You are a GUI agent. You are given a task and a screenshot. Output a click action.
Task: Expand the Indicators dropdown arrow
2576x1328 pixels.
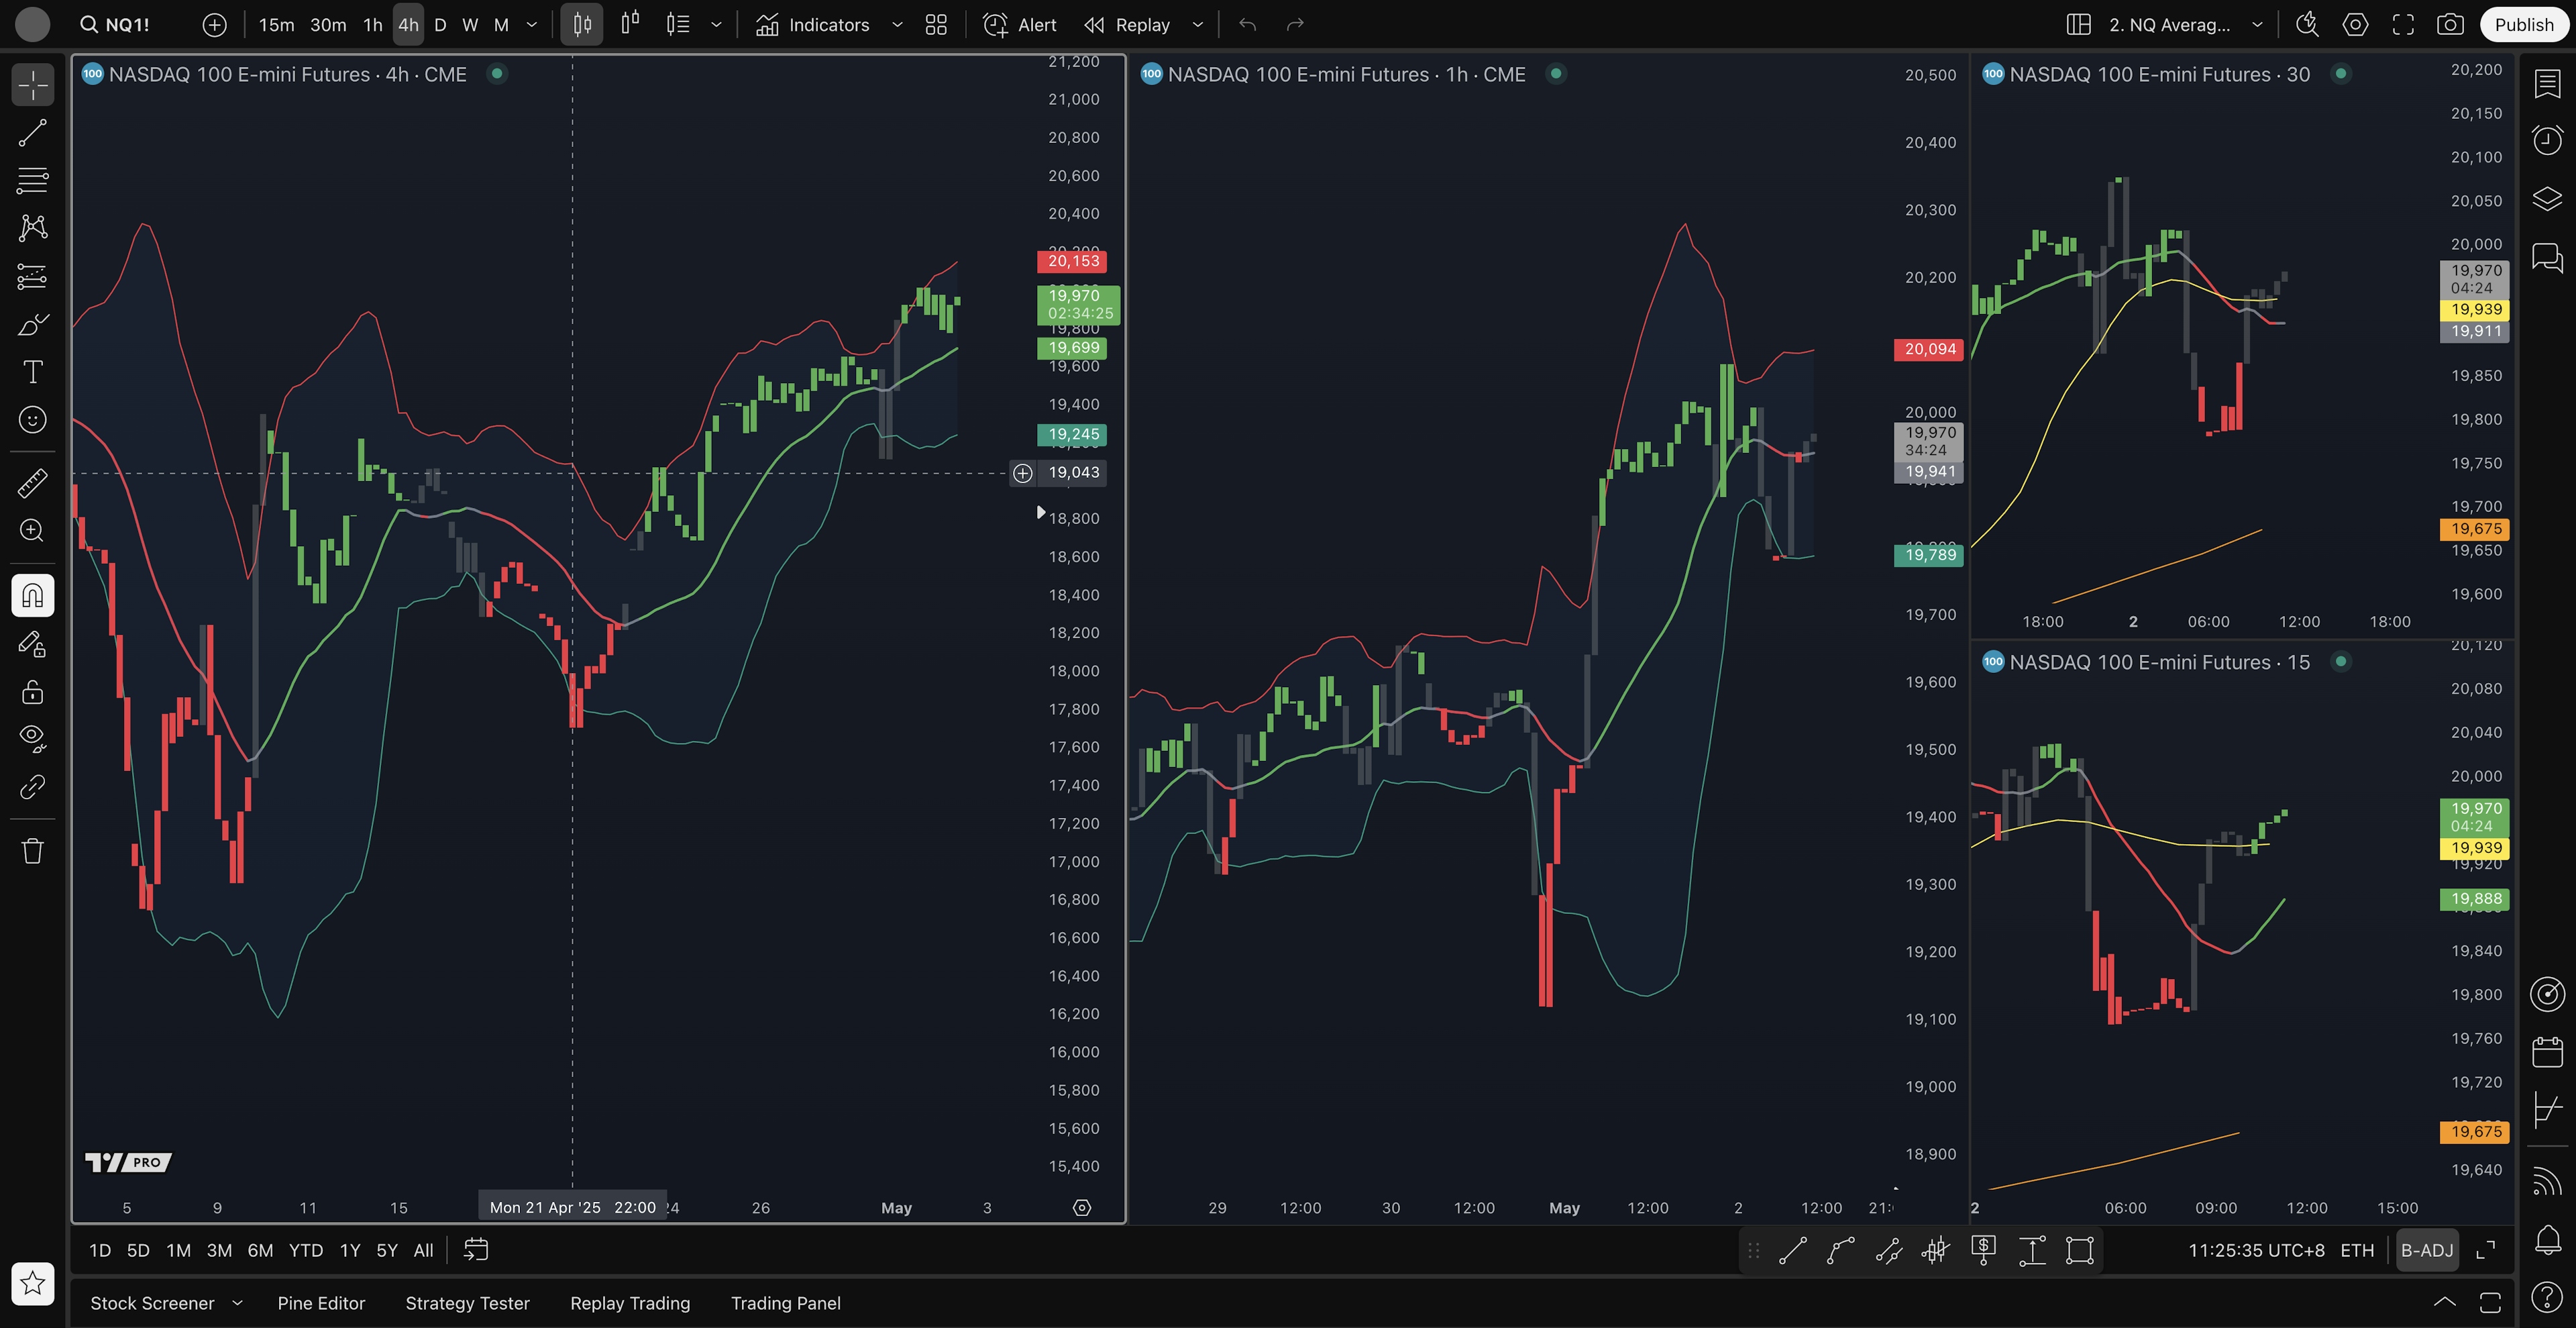tap(897, 25)
